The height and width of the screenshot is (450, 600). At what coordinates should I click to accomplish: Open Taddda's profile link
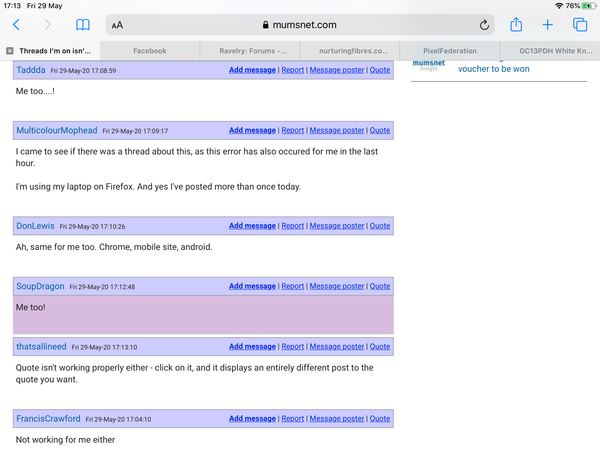31,70
